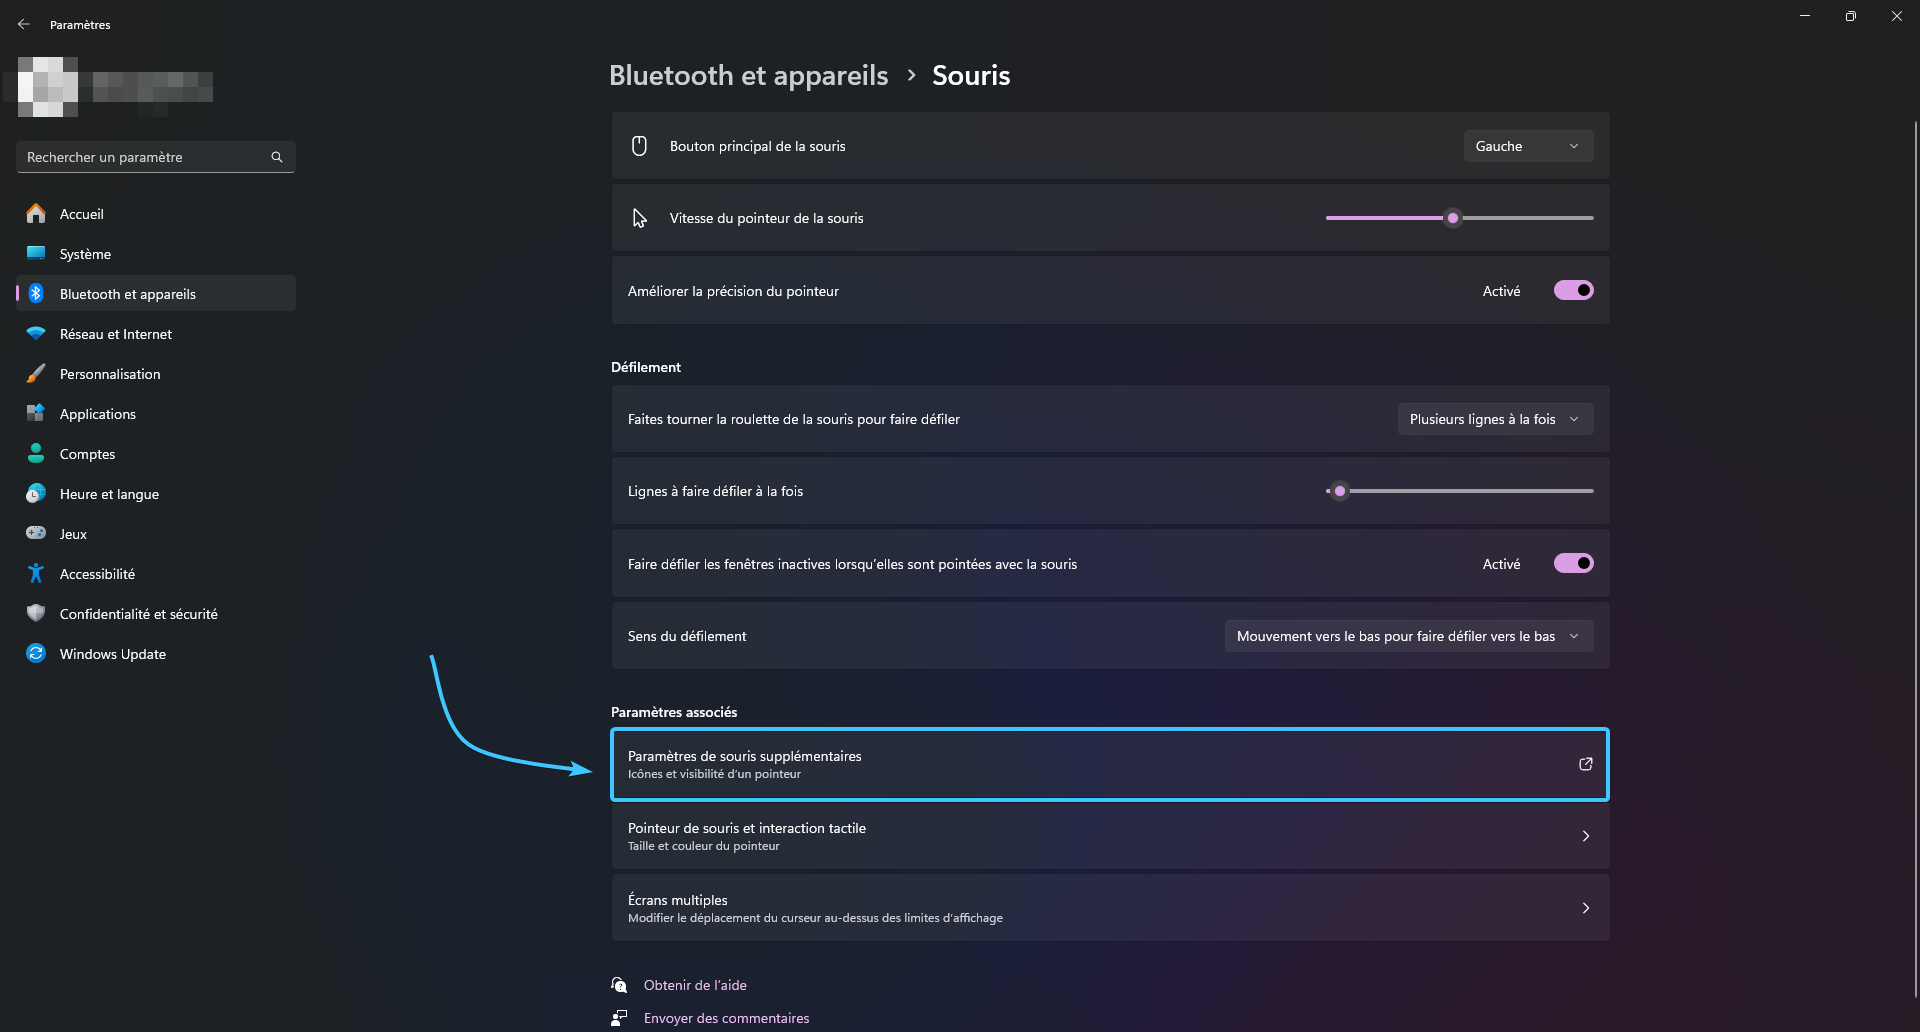Click the Système monitor icon
Screen dimensions: 1920x1032
click(36, 253)
